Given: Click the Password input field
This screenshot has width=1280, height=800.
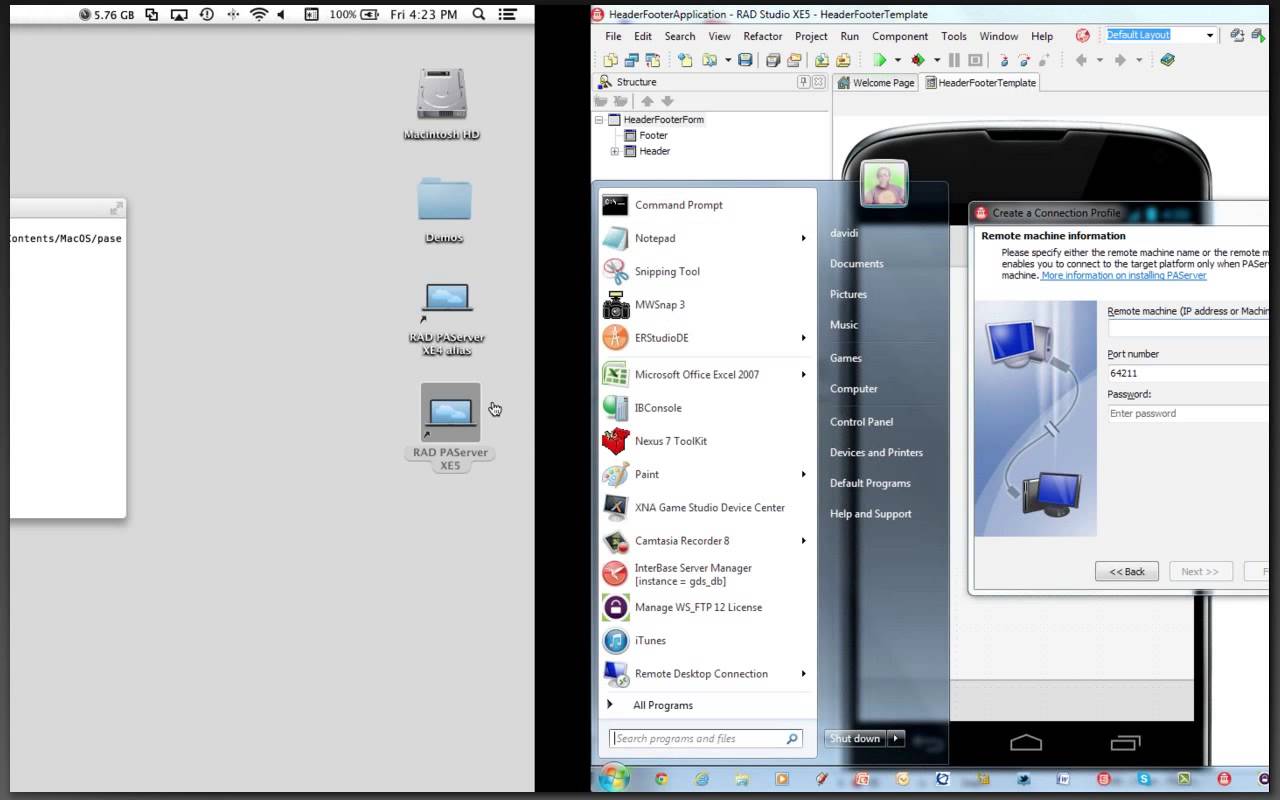Looking at the screenshot, I should coord(1188,413).
